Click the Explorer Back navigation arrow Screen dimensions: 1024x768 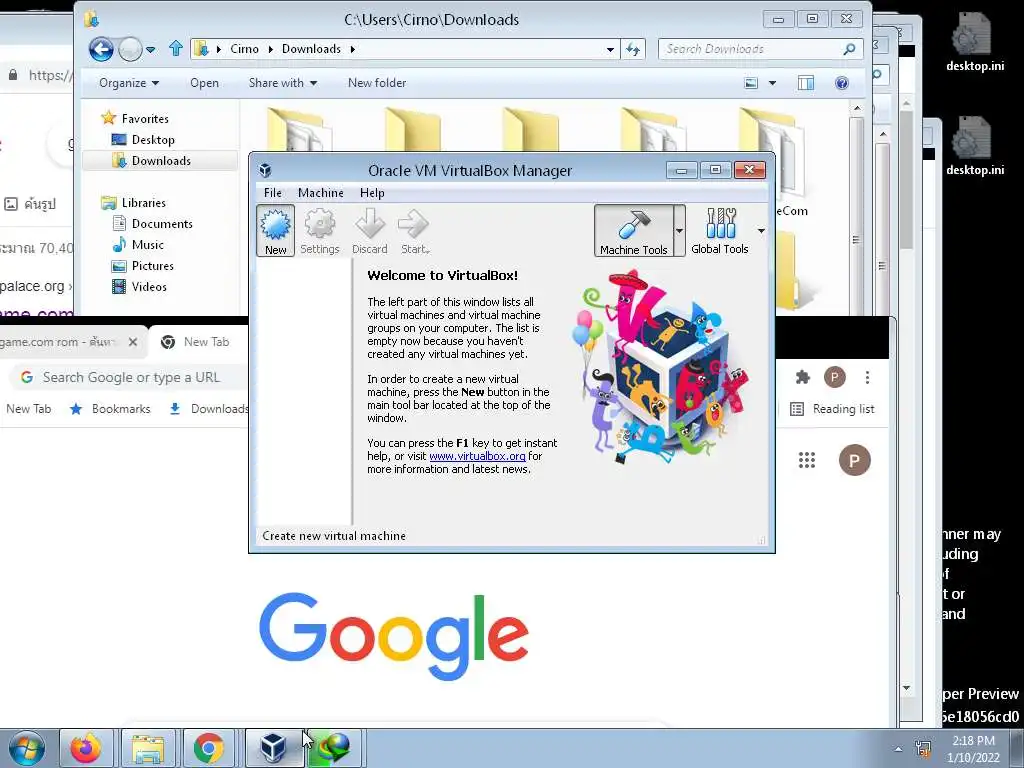[x=101, y=49]
